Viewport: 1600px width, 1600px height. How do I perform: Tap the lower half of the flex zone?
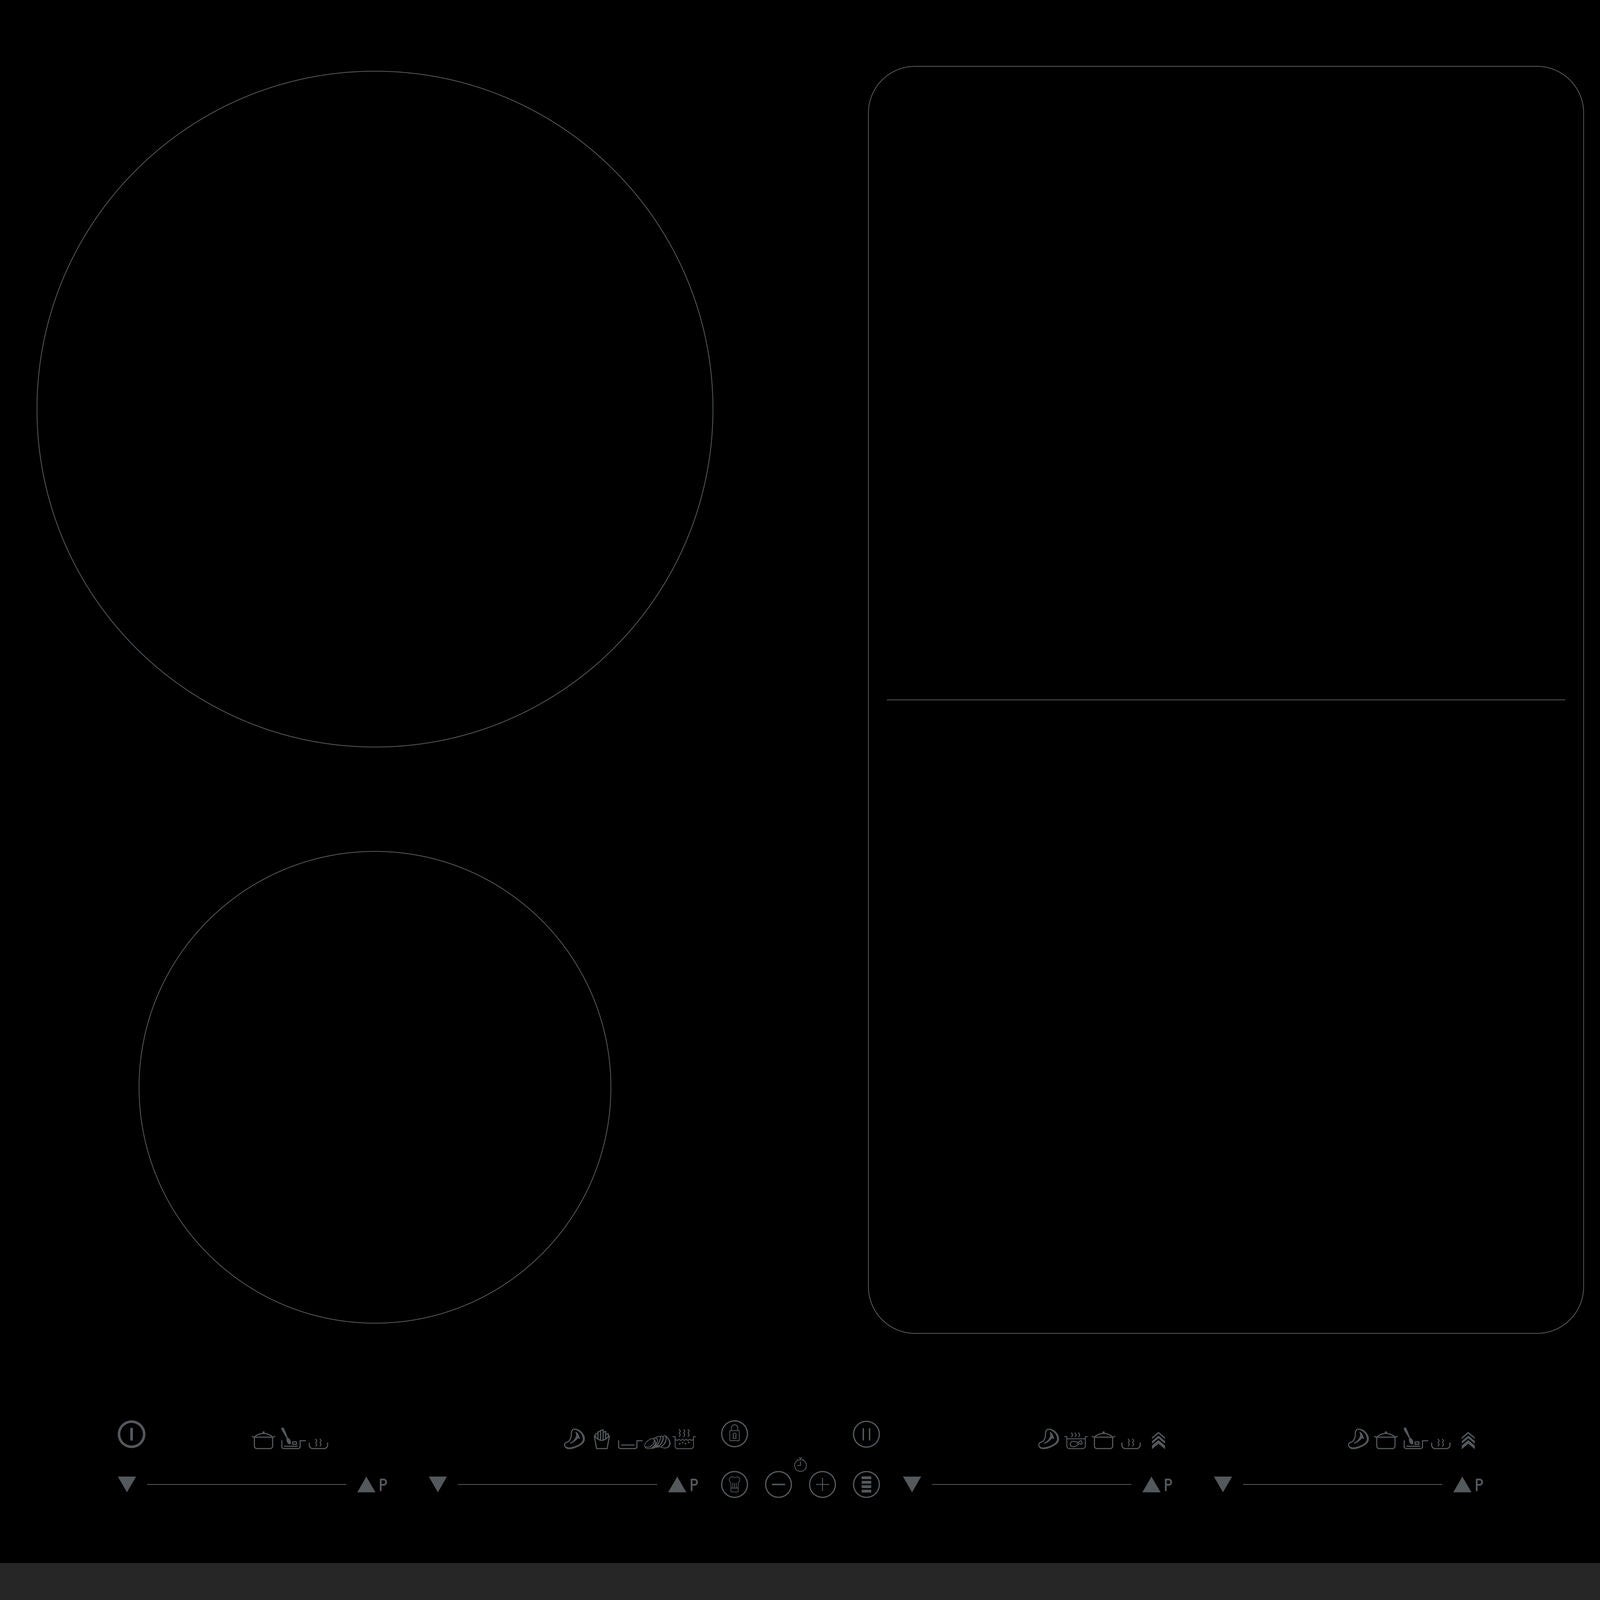pos(1226,1016)
